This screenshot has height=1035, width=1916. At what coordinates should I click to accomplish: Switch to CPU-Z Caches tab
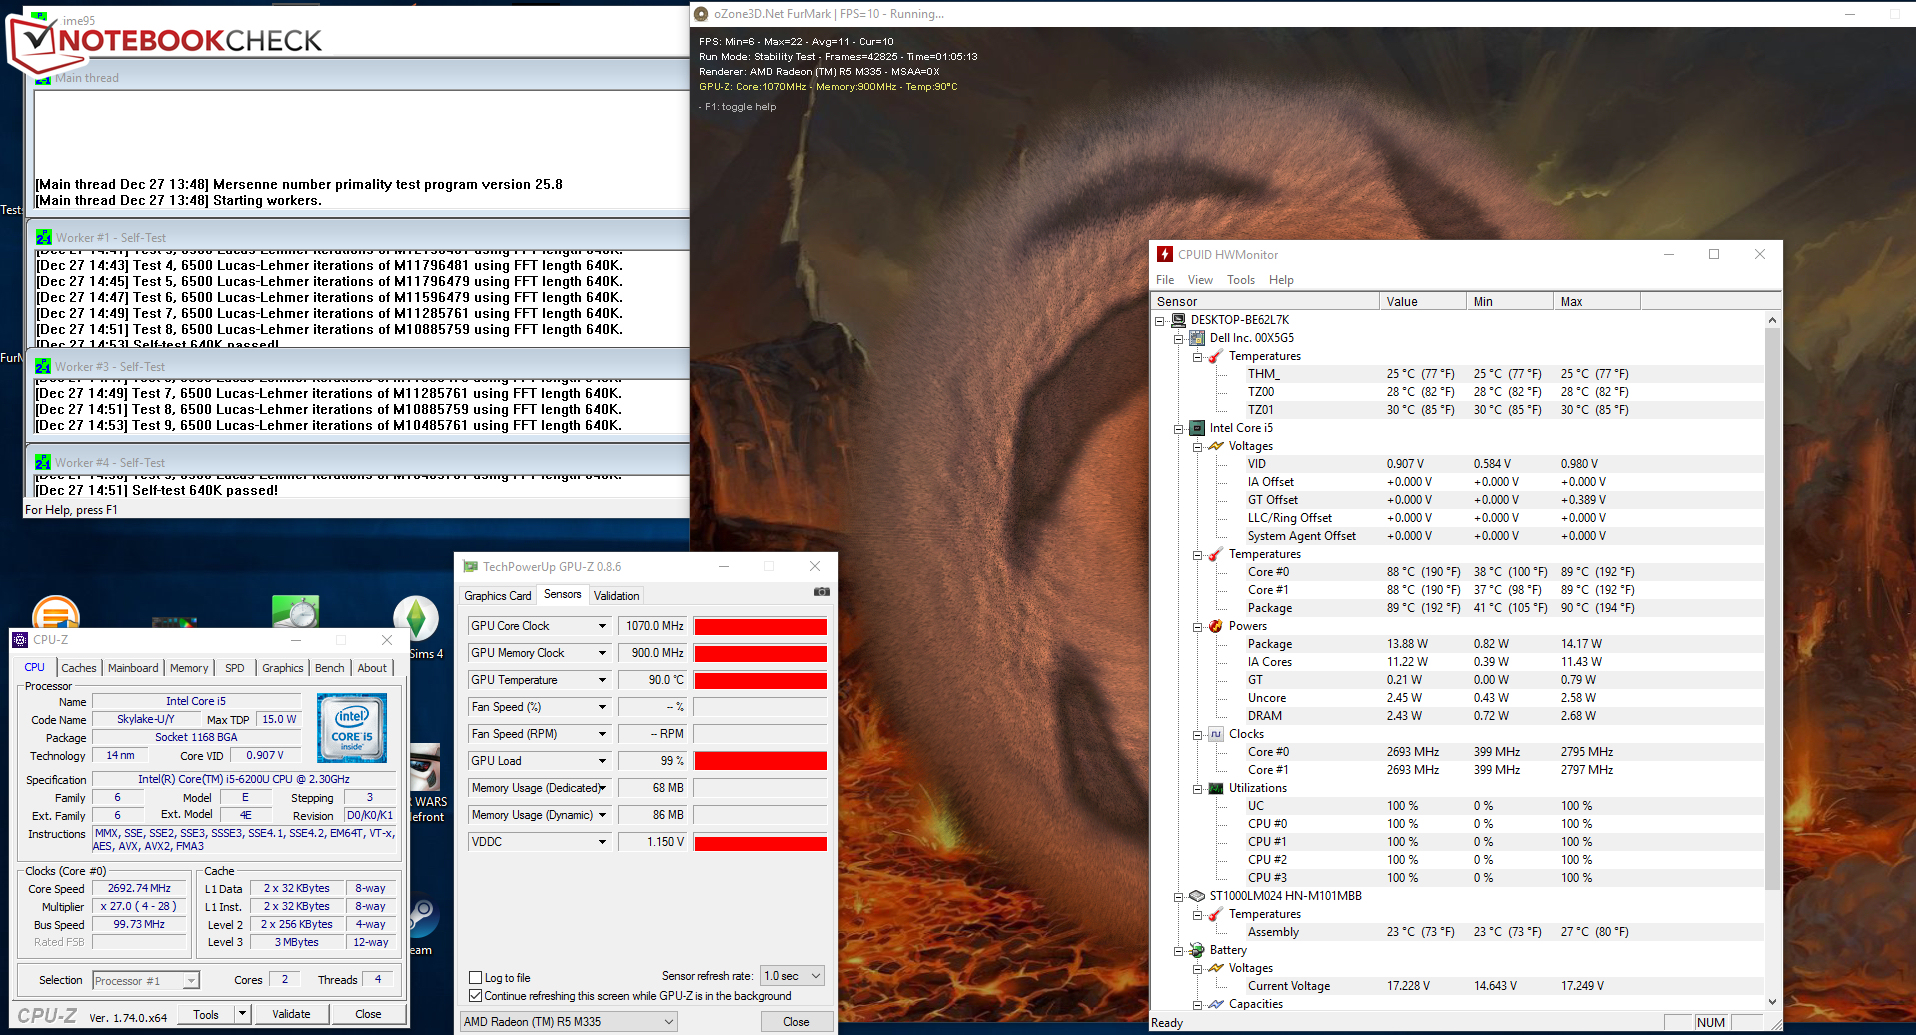(79, 668)
